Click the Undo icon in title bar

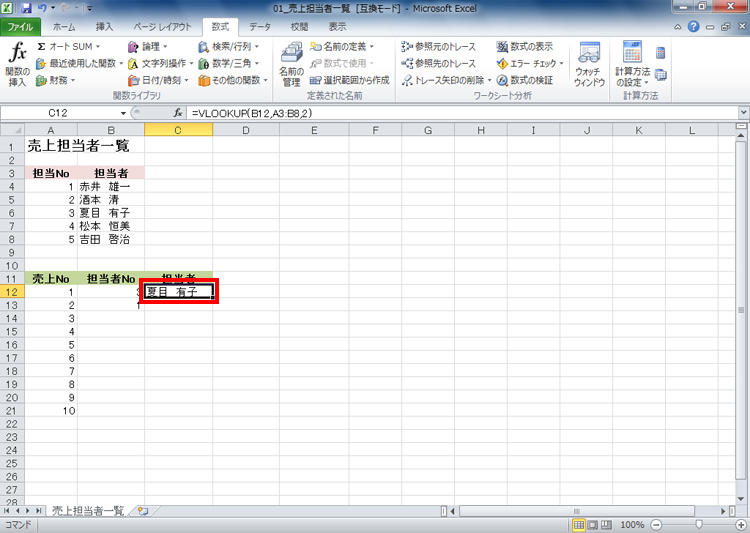coord(42,8)
